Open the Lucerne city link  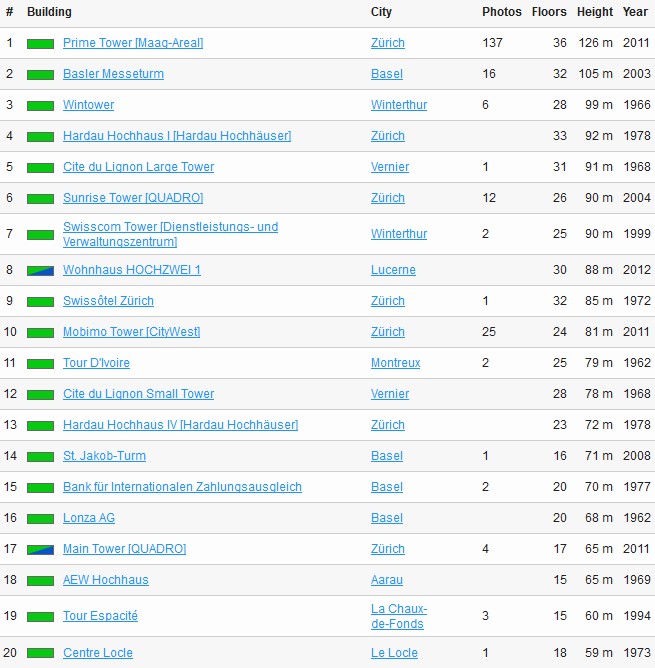click(393, 270)
